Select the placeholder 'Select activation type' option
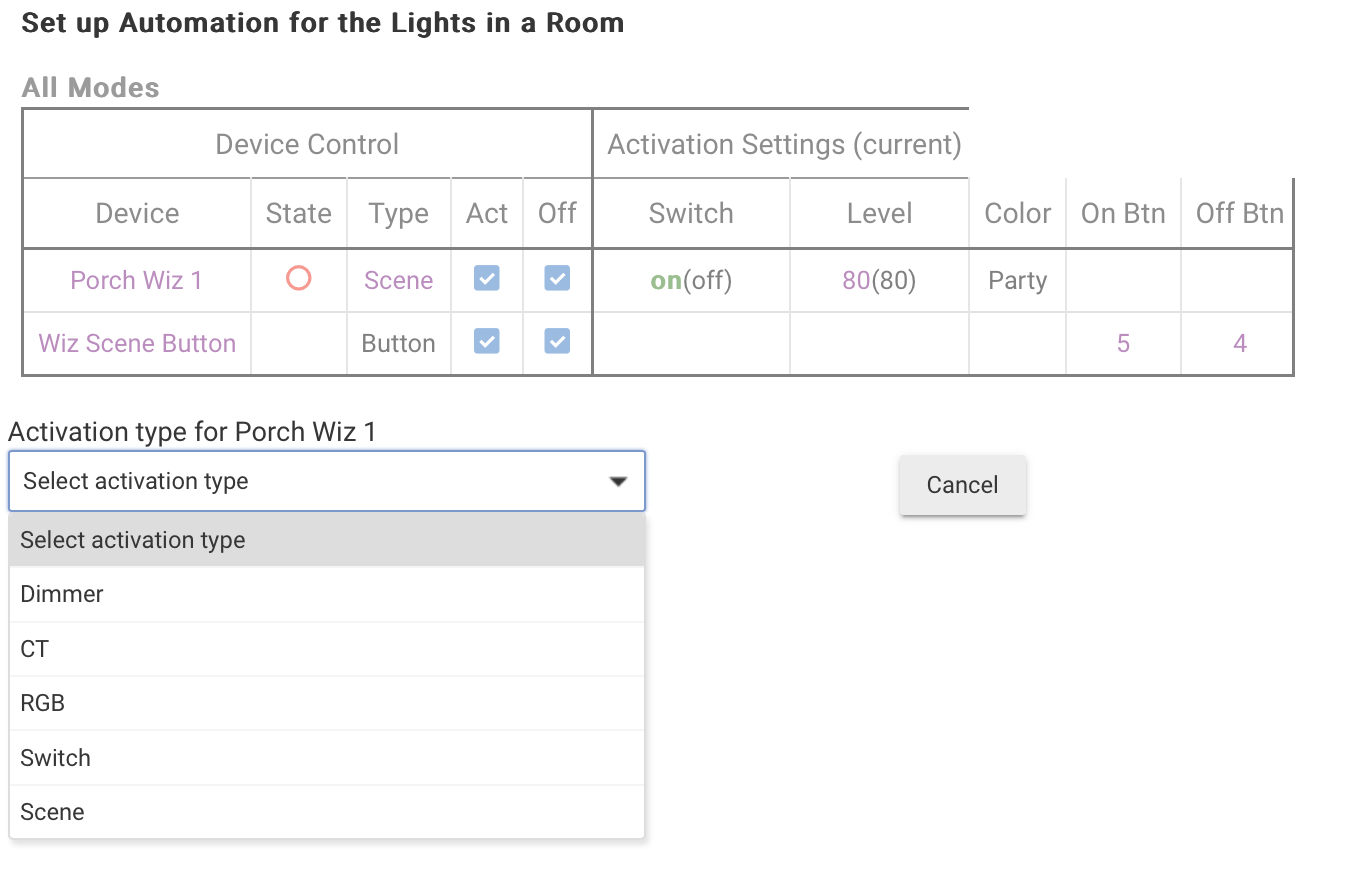The width and height of the screenshot is (1352, 878). (133, 540)
